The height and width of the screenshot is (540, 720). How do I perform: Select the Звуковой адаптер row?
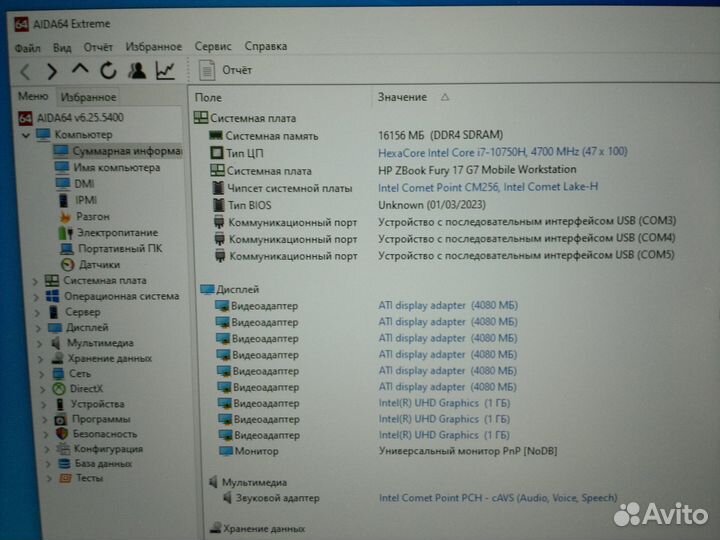pyautogui.click(x=420, y=498)
